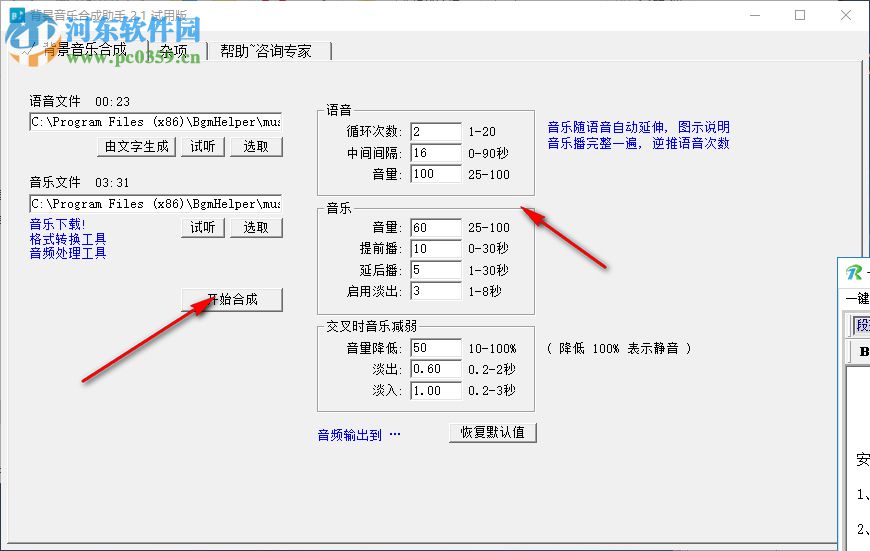Click the 音乐 音量 field showing 60
The width and height of the screenshot is (870, 551).
point(436,228)
